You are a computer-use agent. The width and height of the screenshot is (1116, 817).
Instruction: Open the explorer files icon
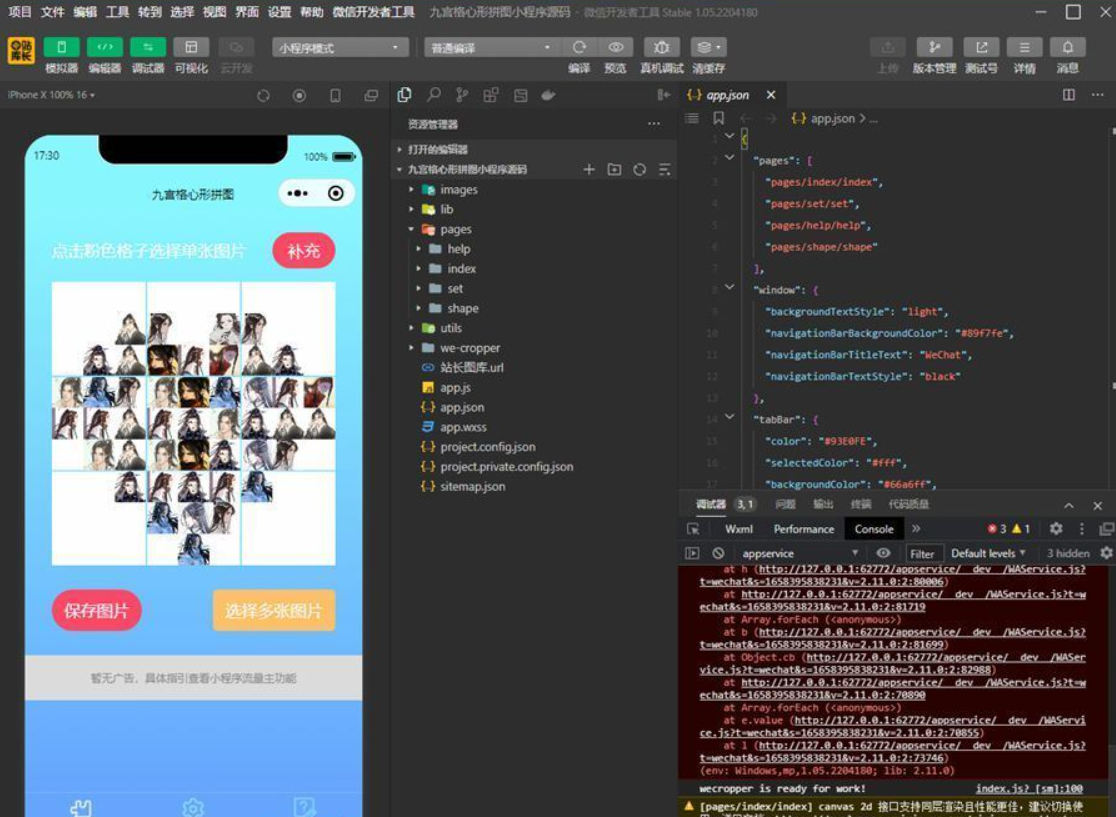pos(404,95)
